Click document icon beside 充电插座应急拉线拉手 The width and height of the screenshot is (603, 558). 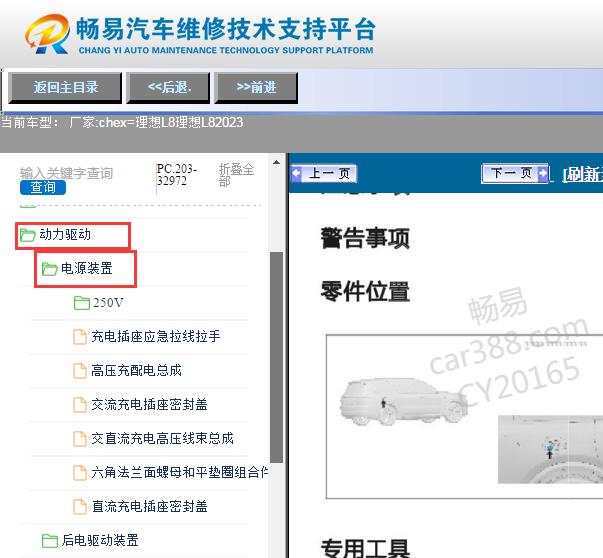[x=80, y=337]
